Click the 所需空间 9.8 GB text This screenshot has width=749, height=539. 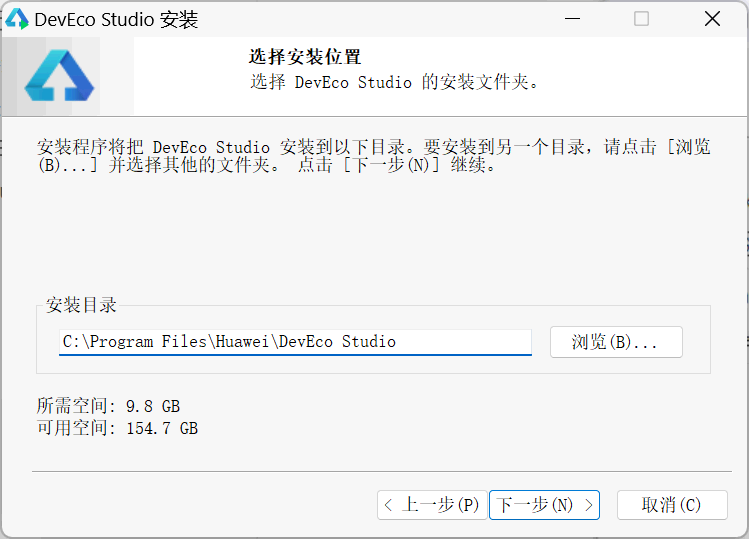point(108,406)
